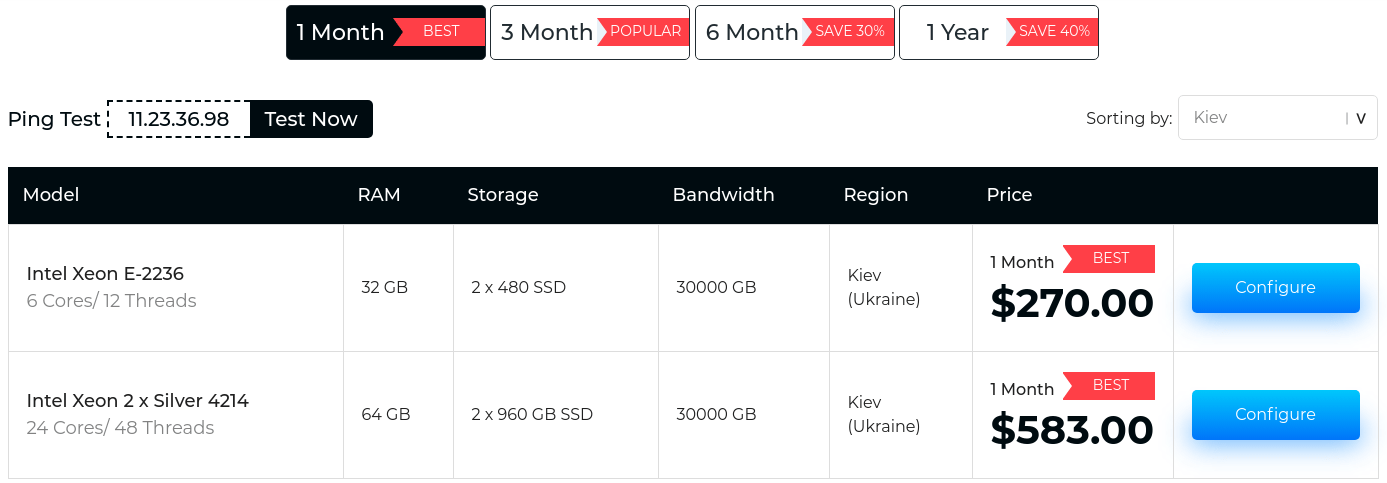
Task: Click the ping test IP address field
Action: [x=179, y=119]
